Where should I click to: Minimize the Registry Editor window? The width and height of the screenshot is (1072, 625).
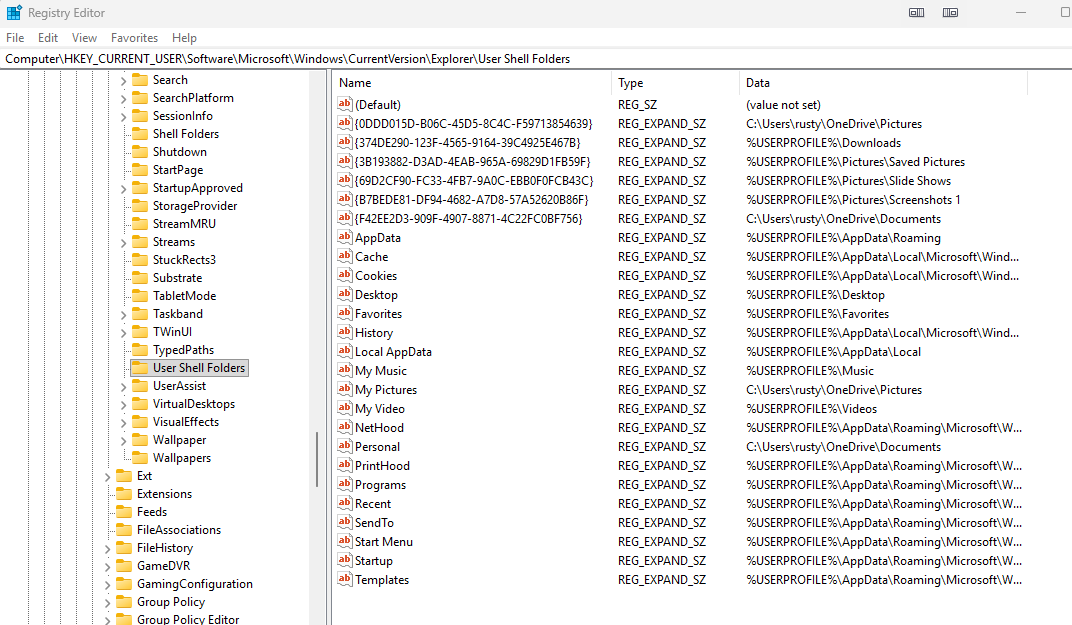tap(1021, 12)
